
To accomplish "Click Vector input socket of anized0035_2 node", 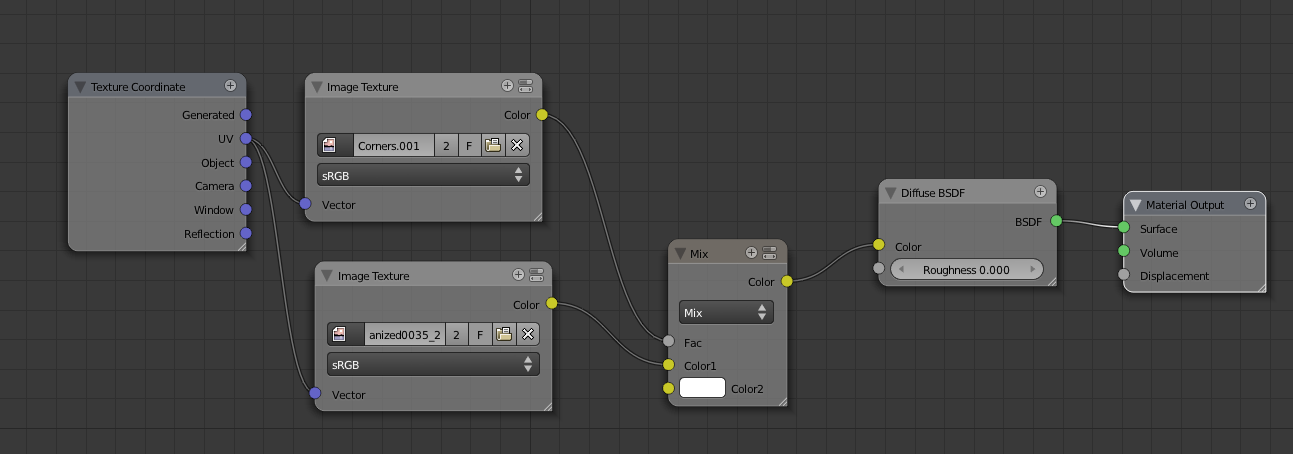I will pyautogui.click(x=315, y=394).
